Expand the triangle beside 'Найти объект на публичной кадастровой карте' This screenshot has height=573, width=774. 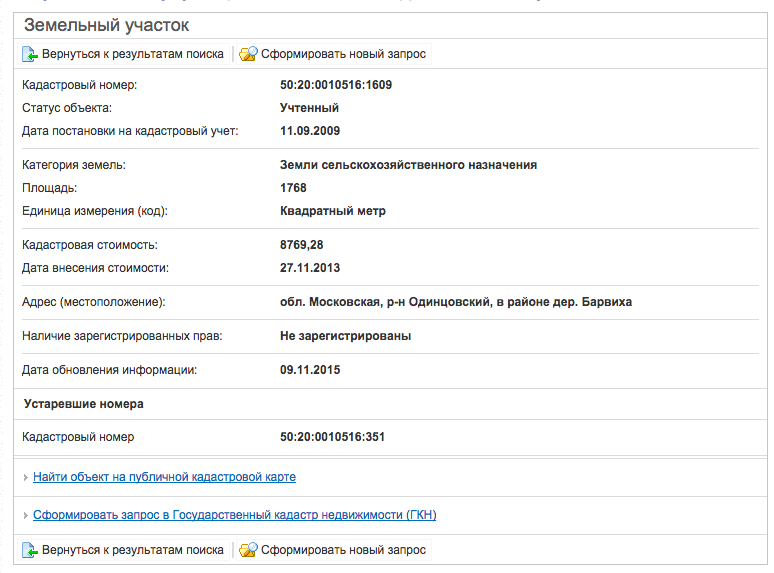[25, 478]
